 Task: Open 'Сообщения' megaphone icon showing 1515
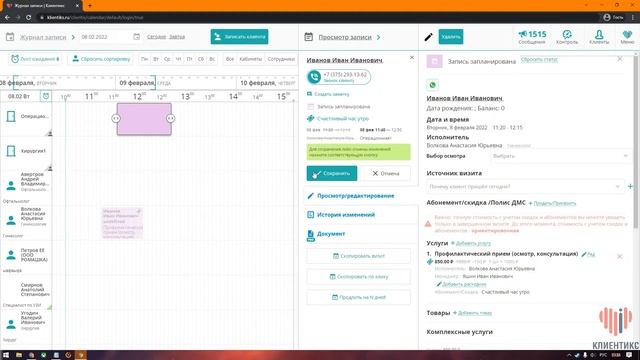(532, 37)
